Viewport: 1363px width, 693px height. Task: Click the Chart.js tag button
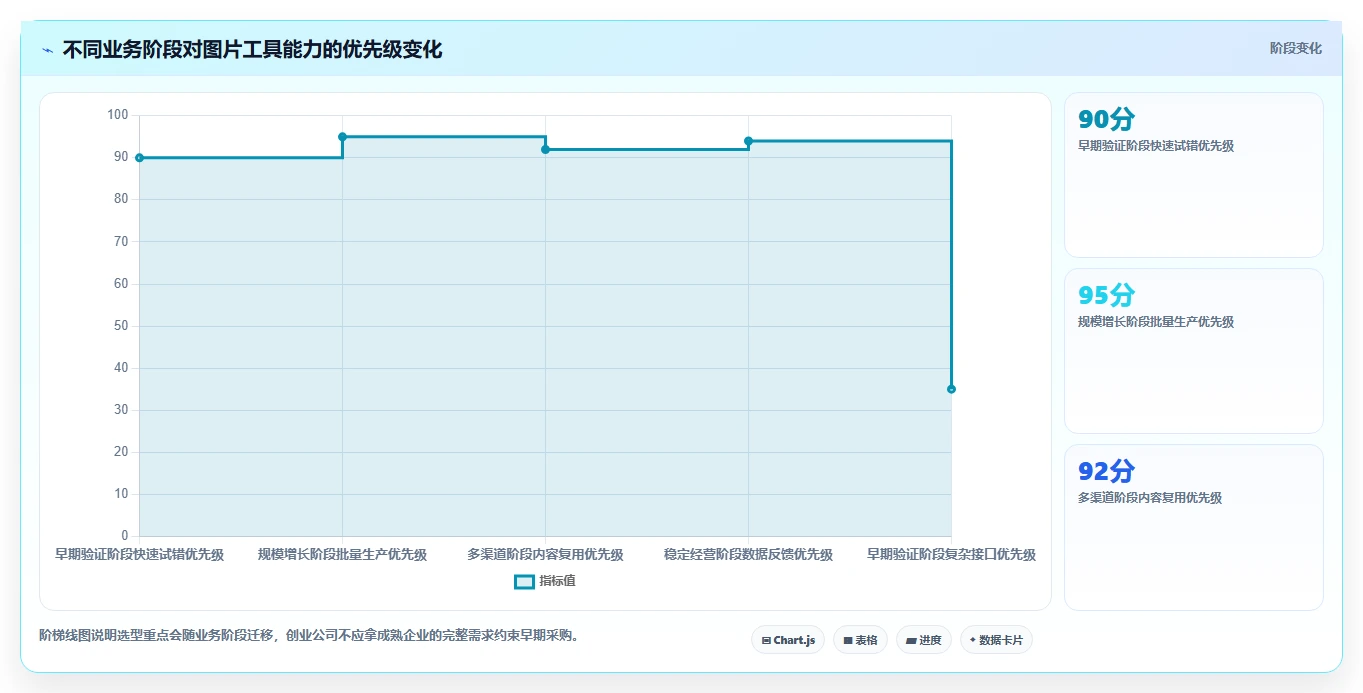tap(788, 640)
